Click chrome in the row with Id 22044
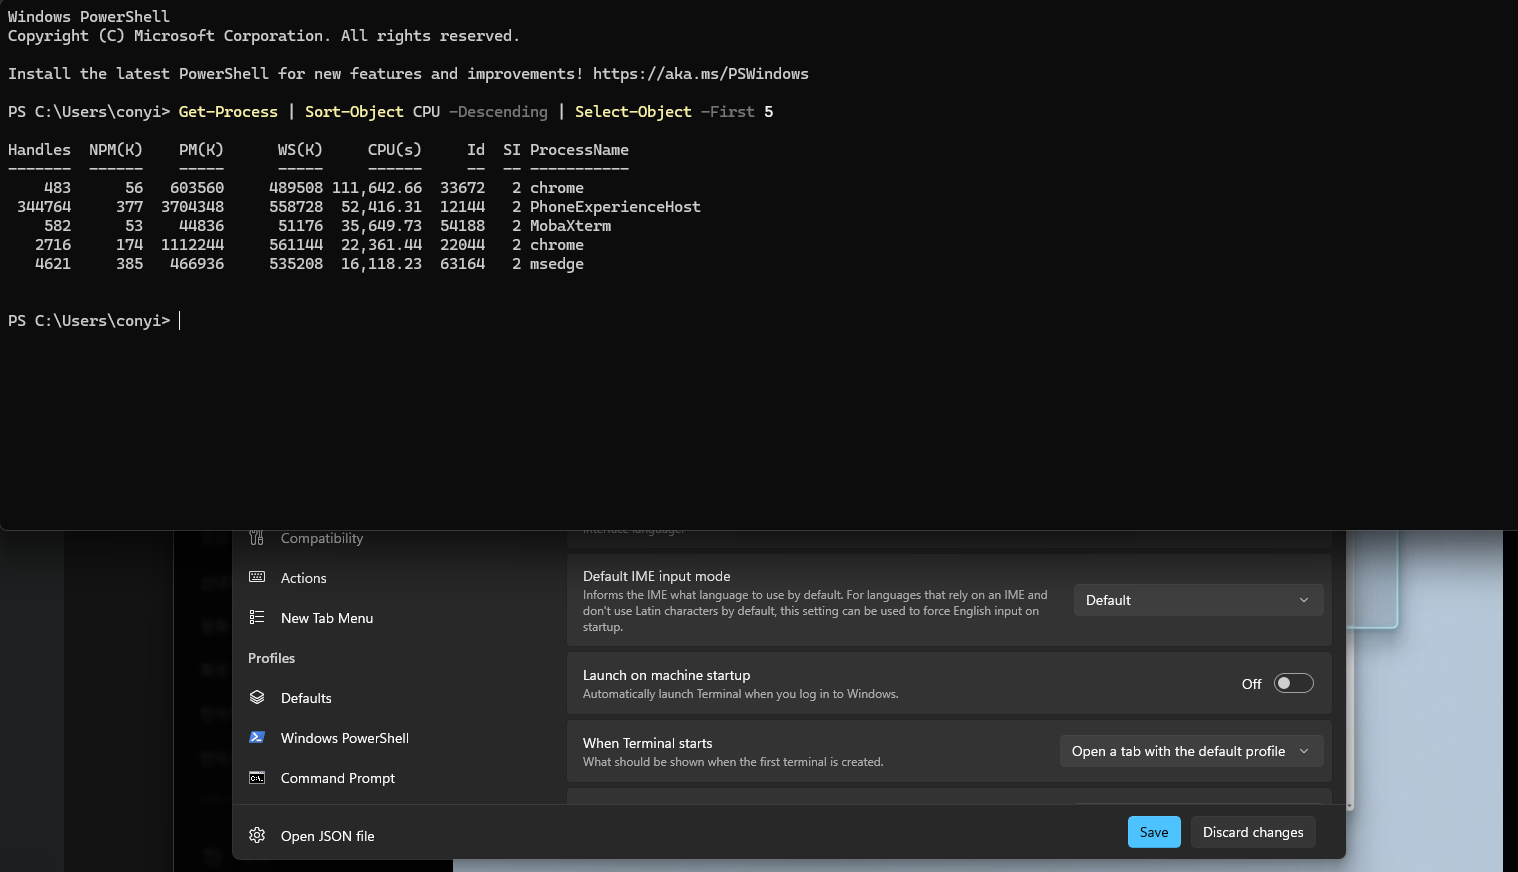The image size is (1518, 872). [x=557, y=245]
